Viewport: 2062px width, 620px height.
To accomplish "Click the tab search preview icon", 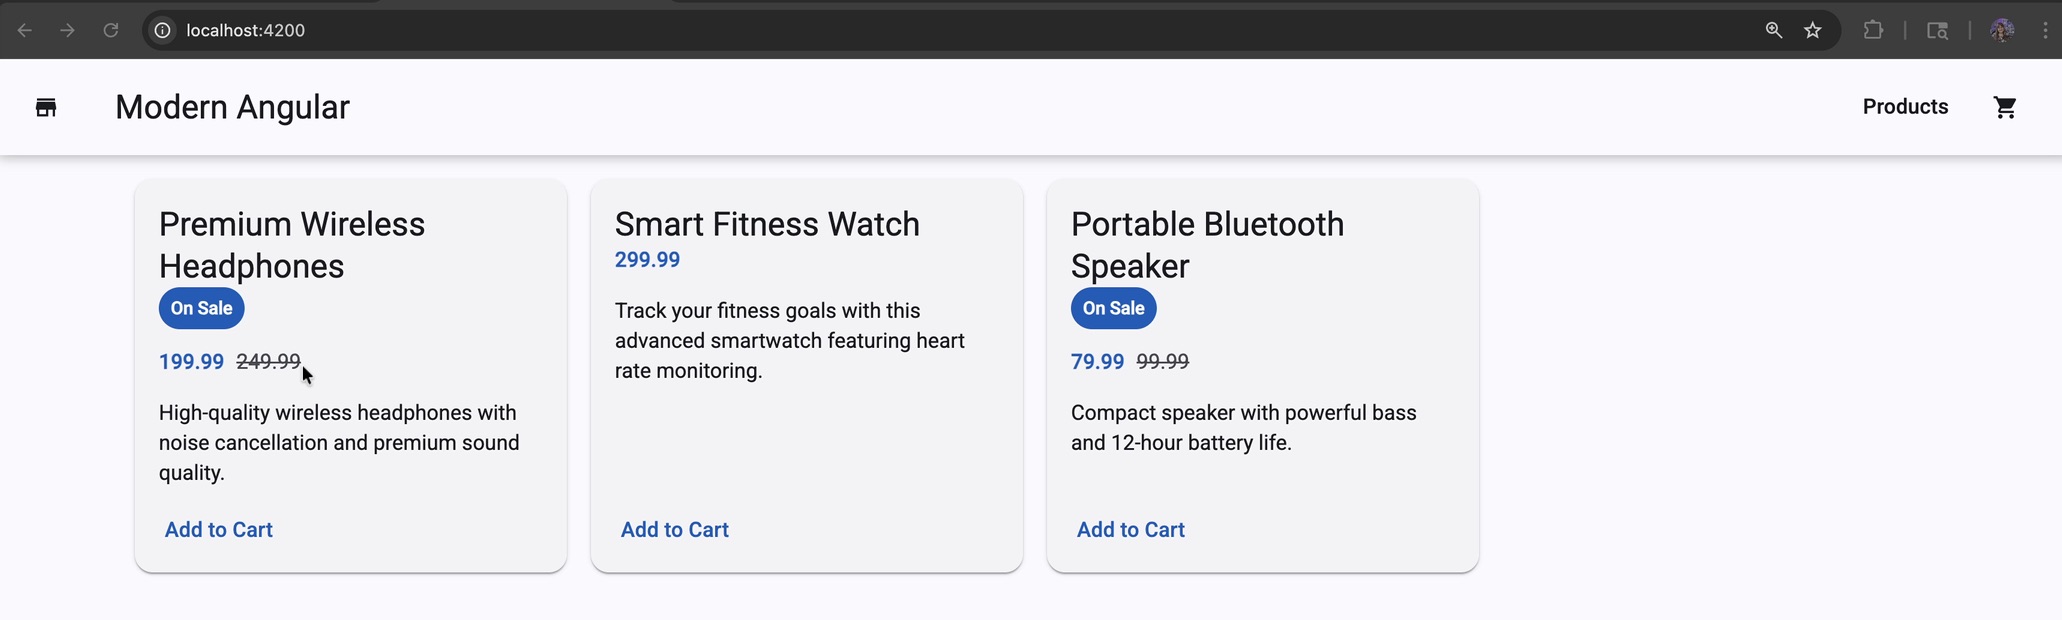I will (x=1937, y=30).
